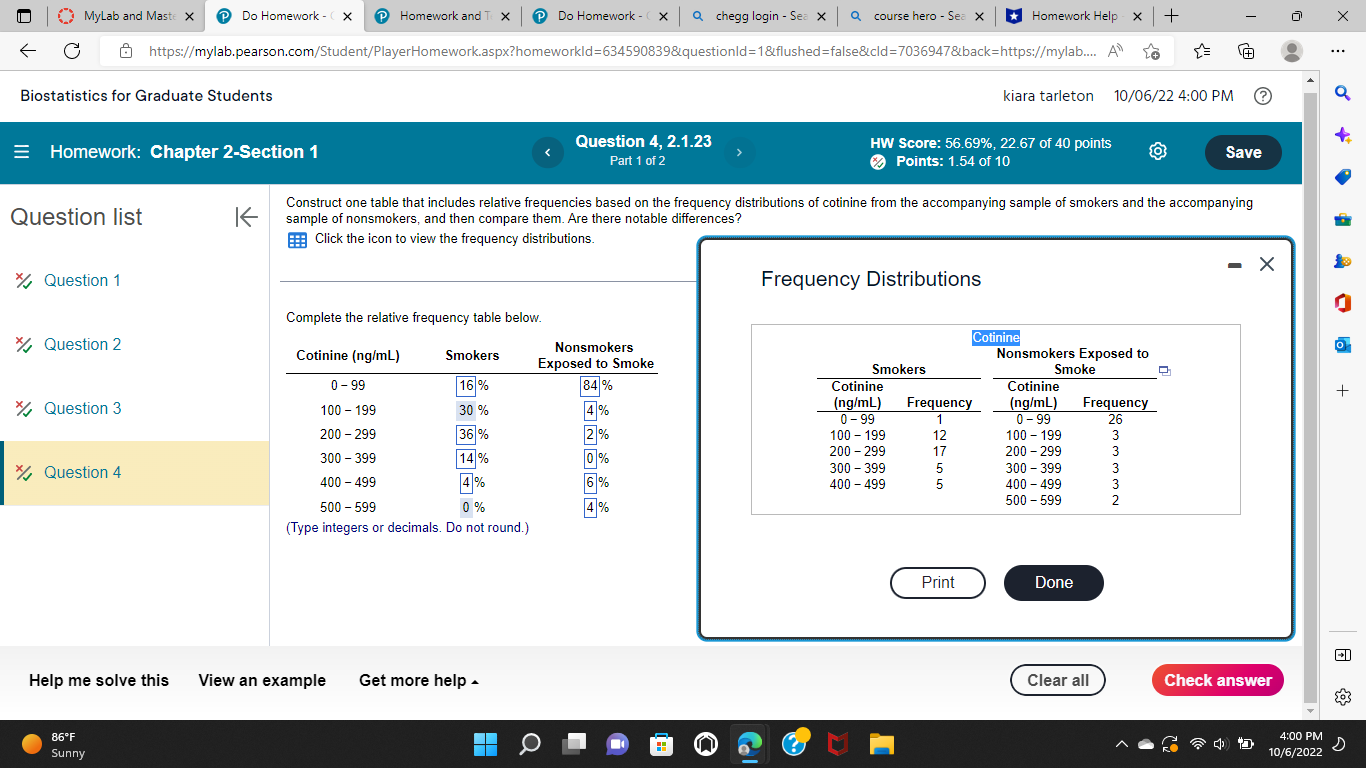
Task: Open browser Favorites list icon
Action: [x=1203, y=52]
